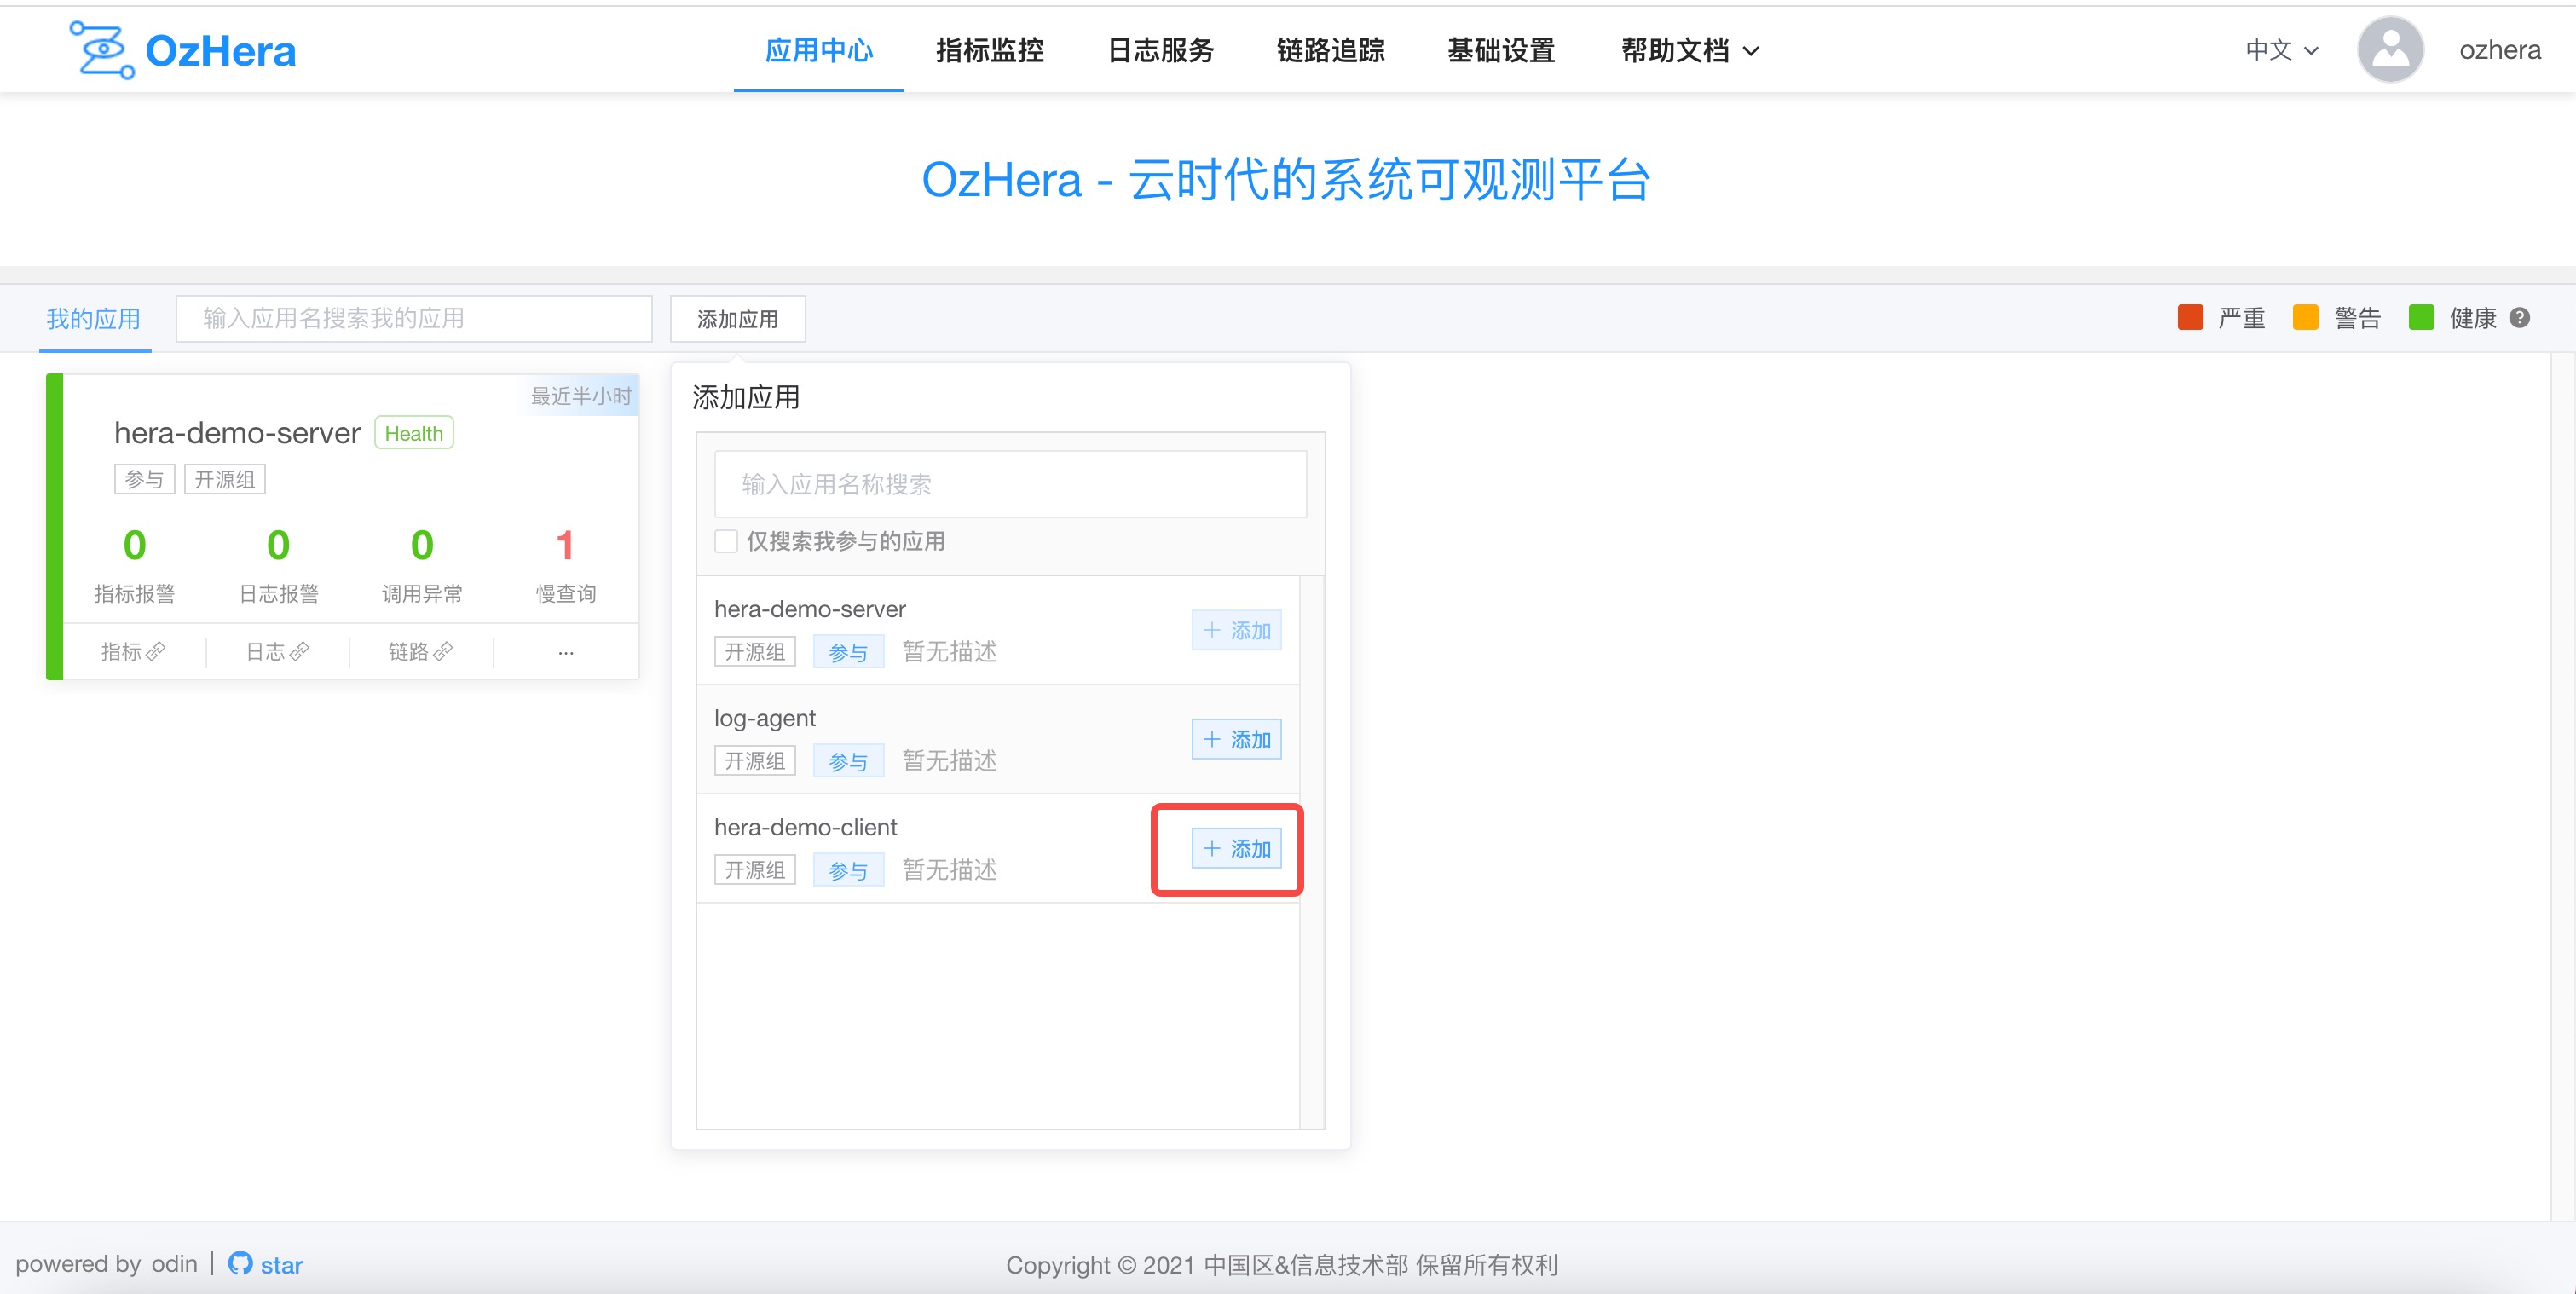Focus the 输入应用名搜索我的应用 search field
The width and height of the screenshot is (2576, 1294).
(414, 319)
